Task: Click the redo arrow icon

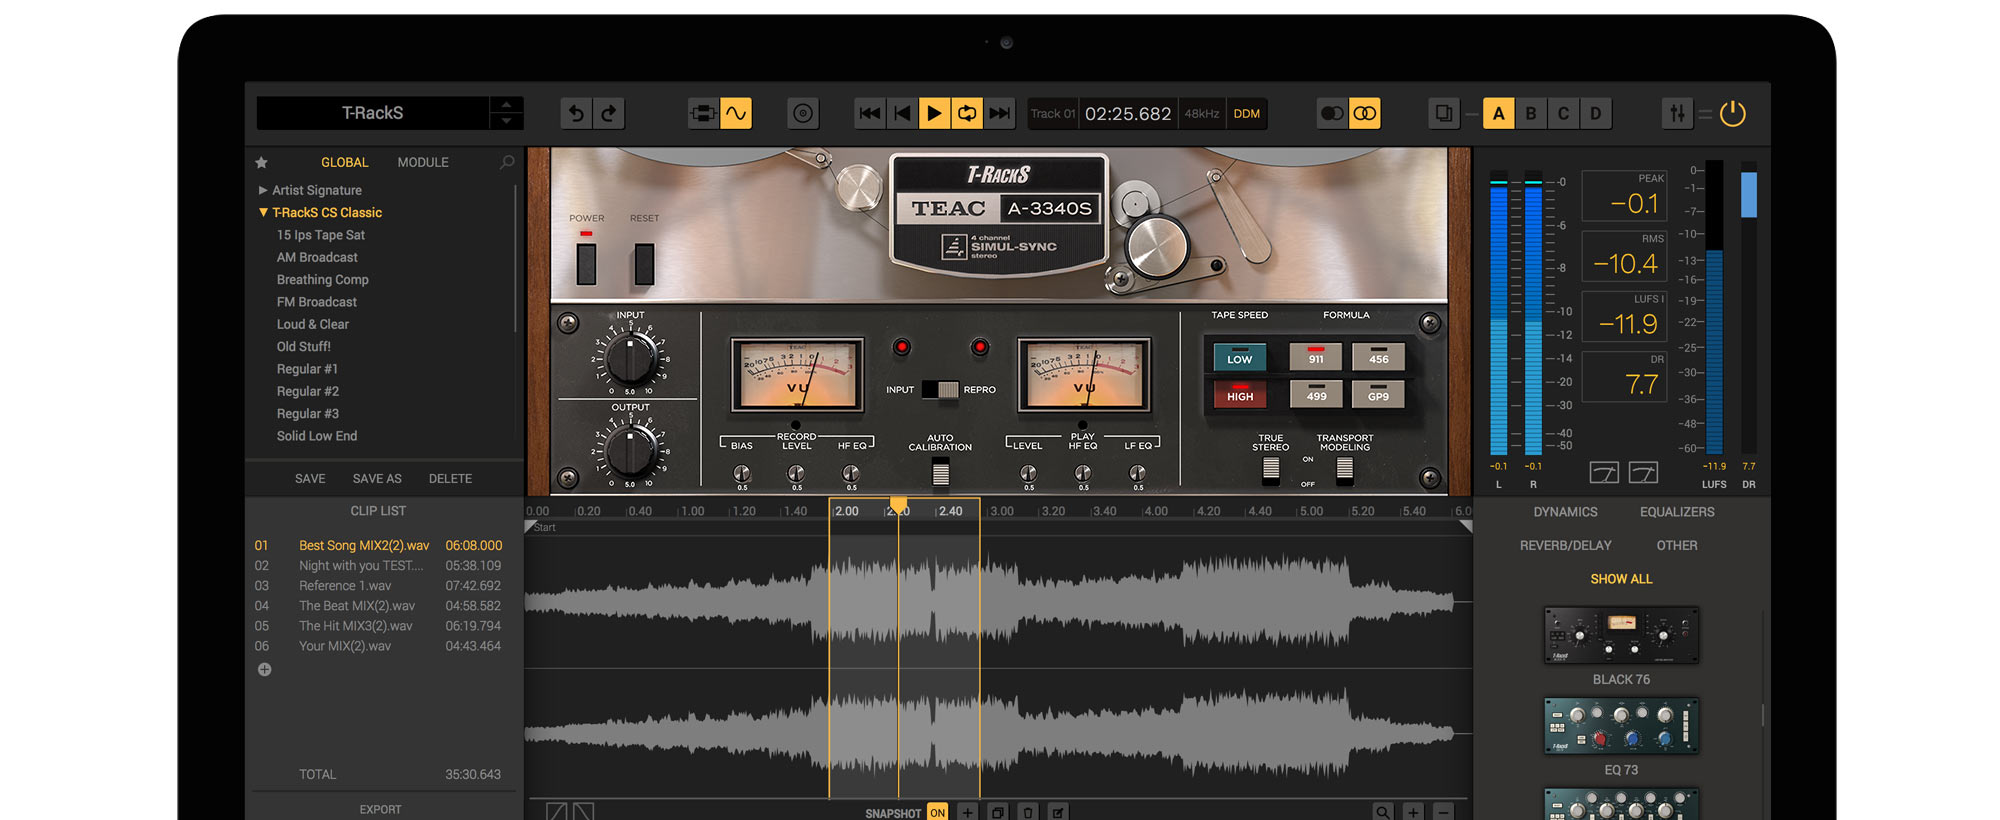Action: (x=609, y=114)
